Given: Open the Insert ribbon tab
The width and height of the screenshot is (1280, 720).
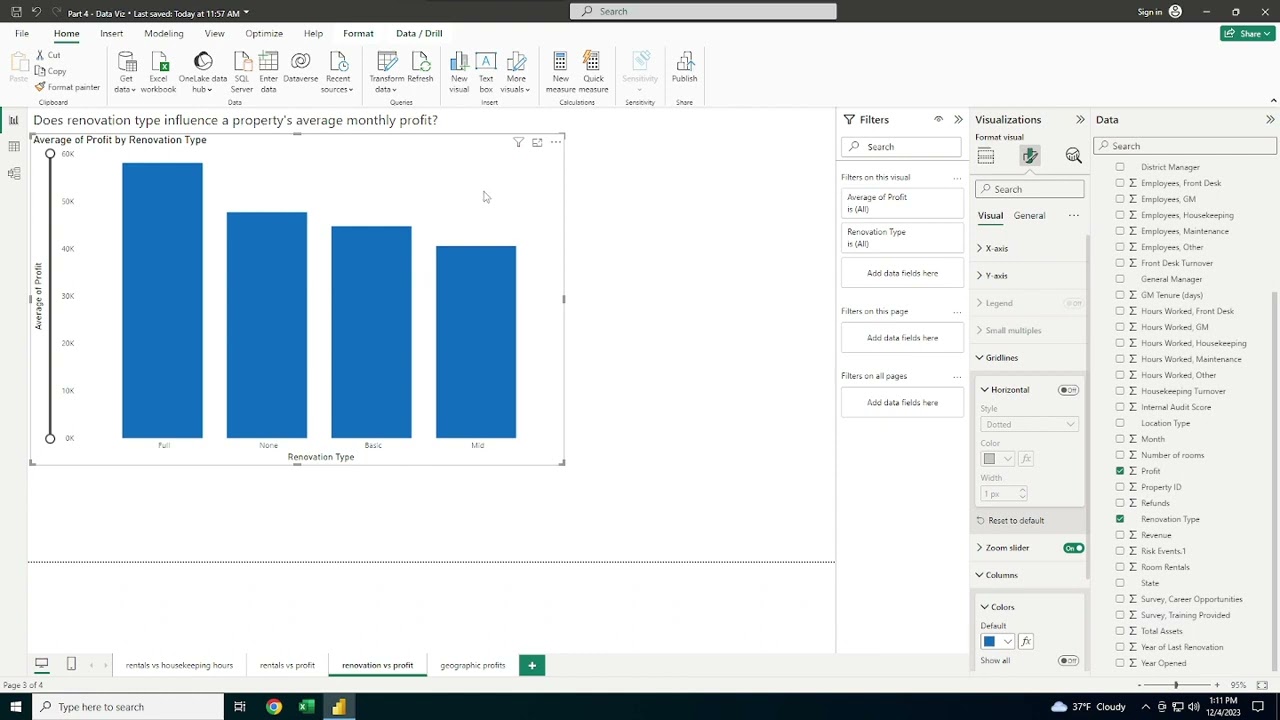Looking at the screenshot, I should tap(111, 33).
